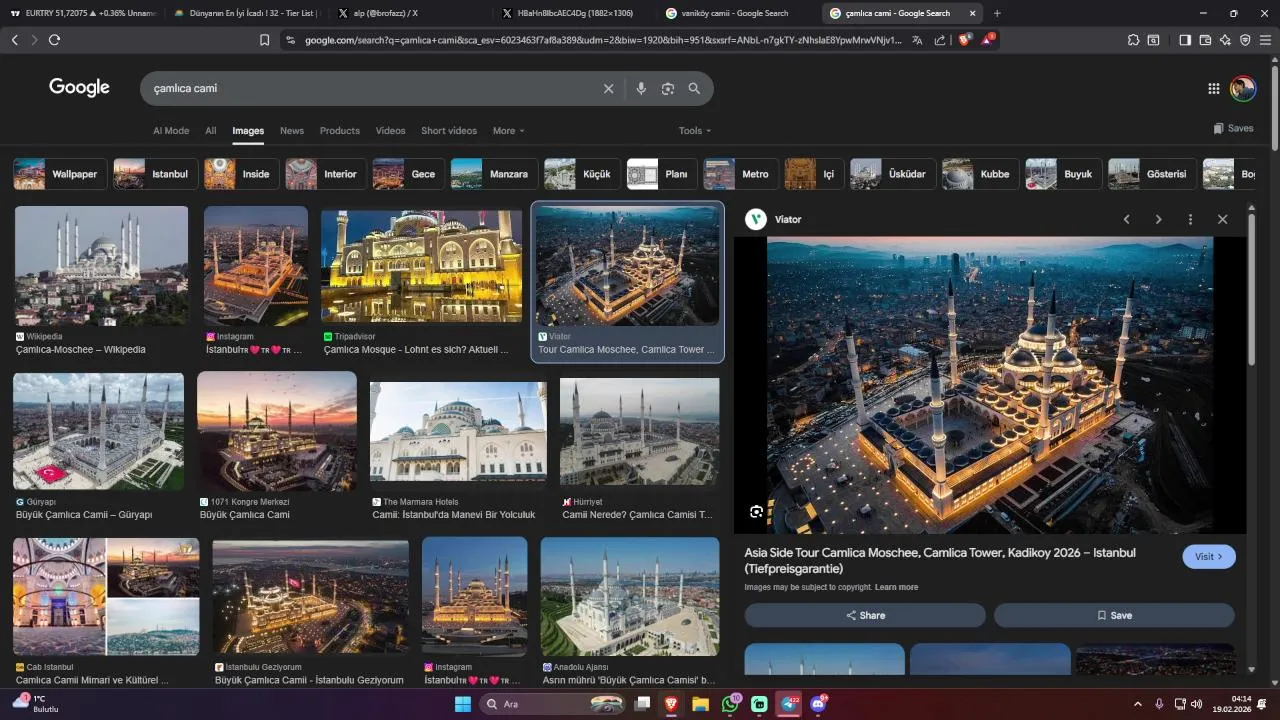Filter images by Gece chip
The height and width of the screenshot is (720, 1280).
click(407, 174)
